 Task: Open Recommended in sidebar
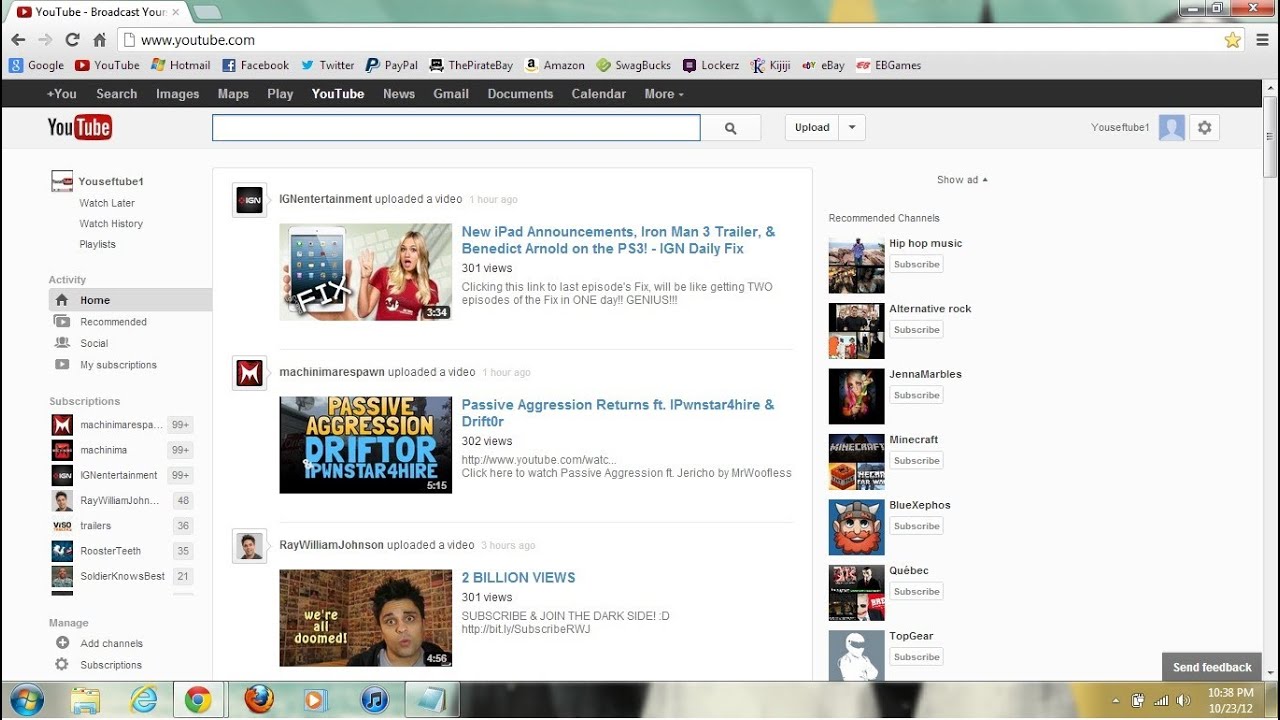[113, 322]
